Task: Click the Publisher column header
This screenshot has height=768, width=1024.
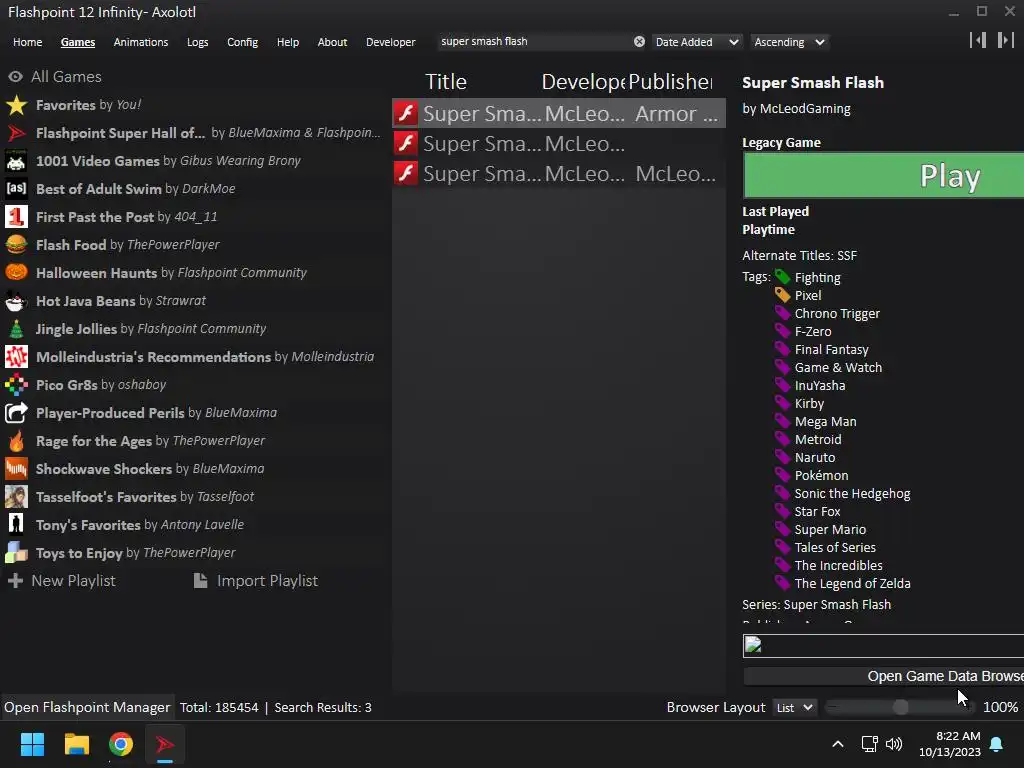Action: tap(671, 82)
